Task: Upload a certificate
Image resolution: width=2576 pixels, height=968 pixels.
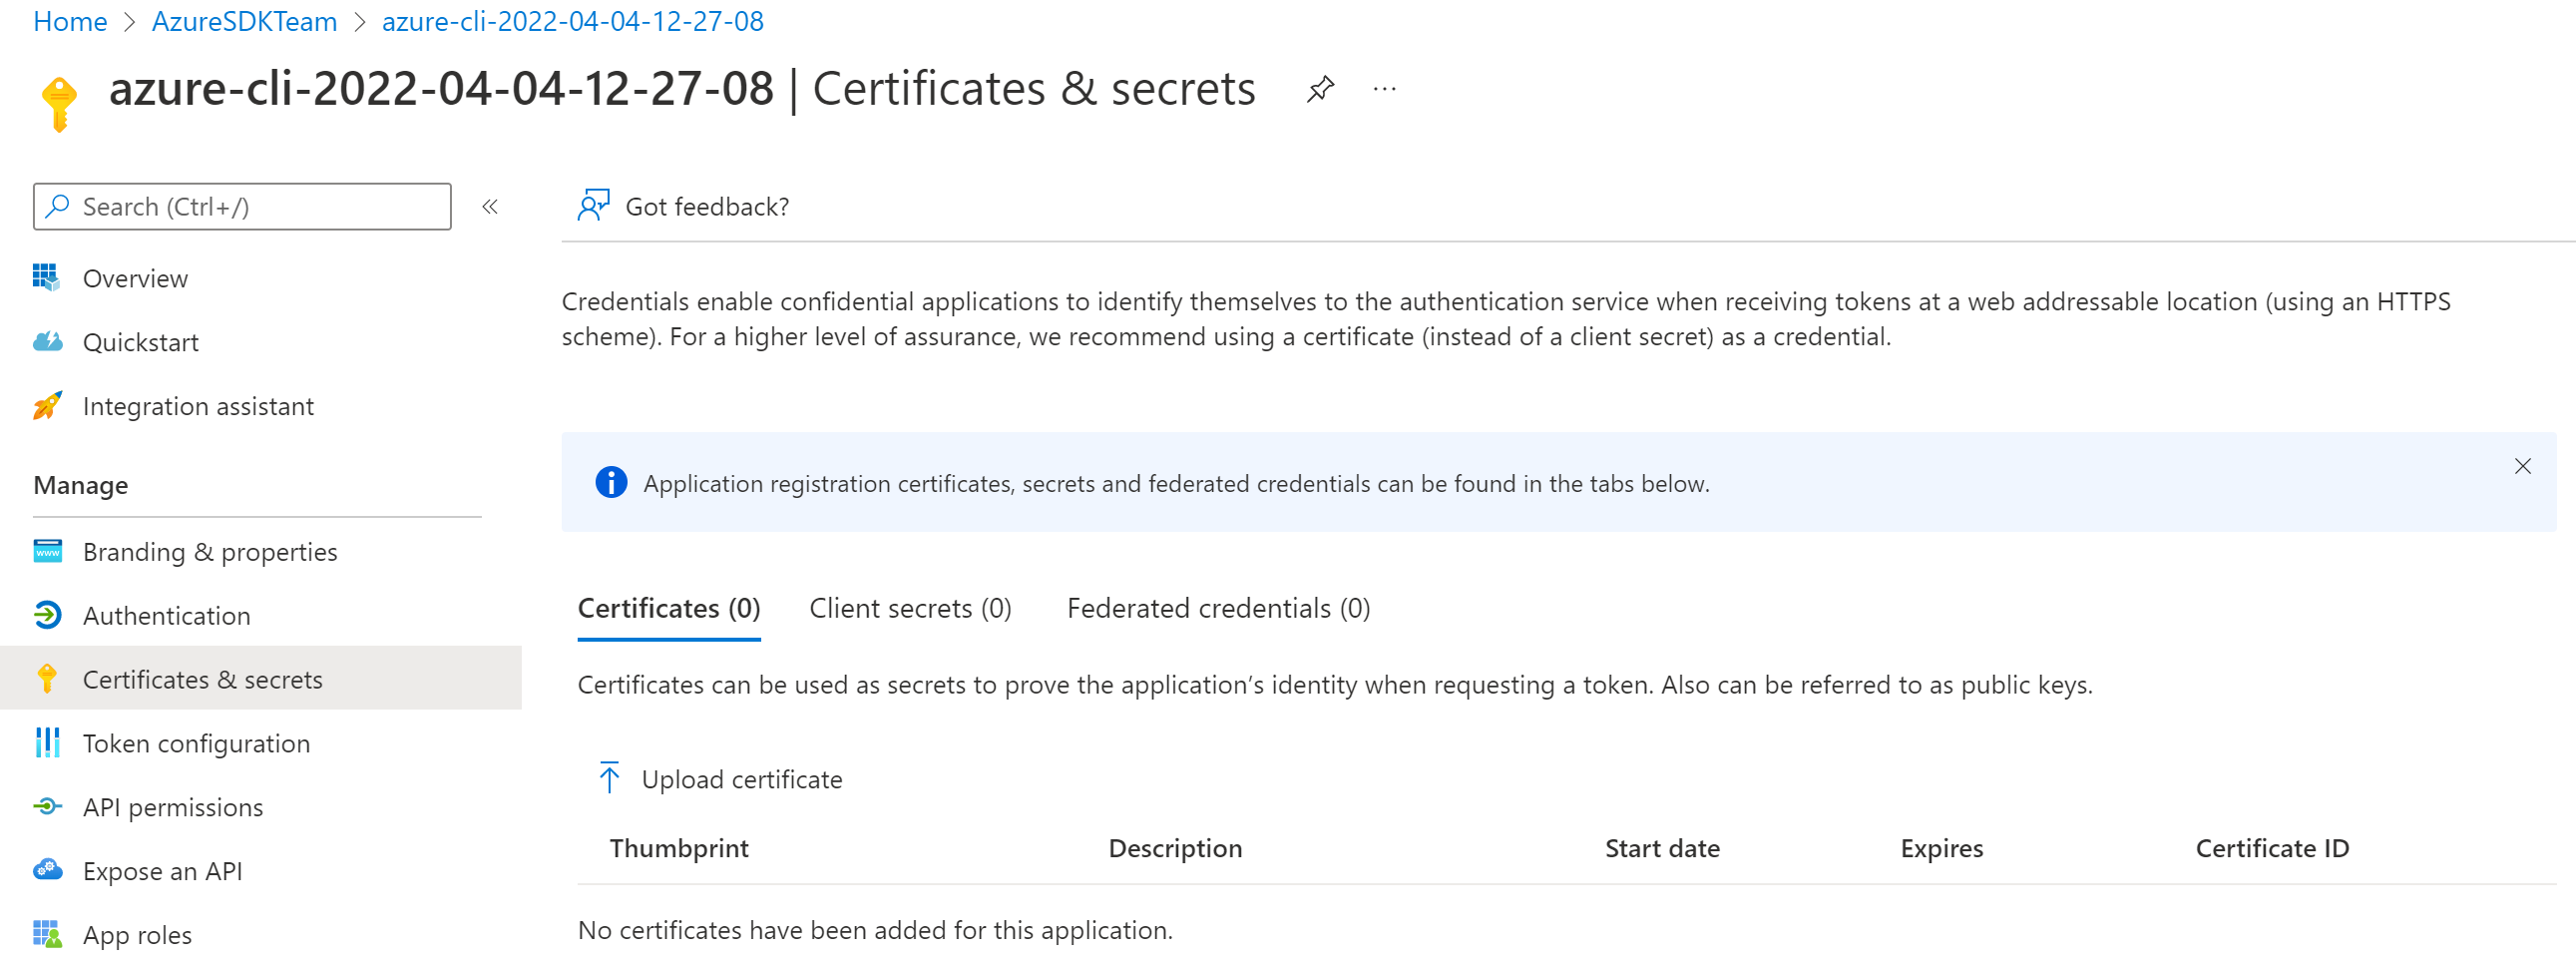Action: [742, 779]
